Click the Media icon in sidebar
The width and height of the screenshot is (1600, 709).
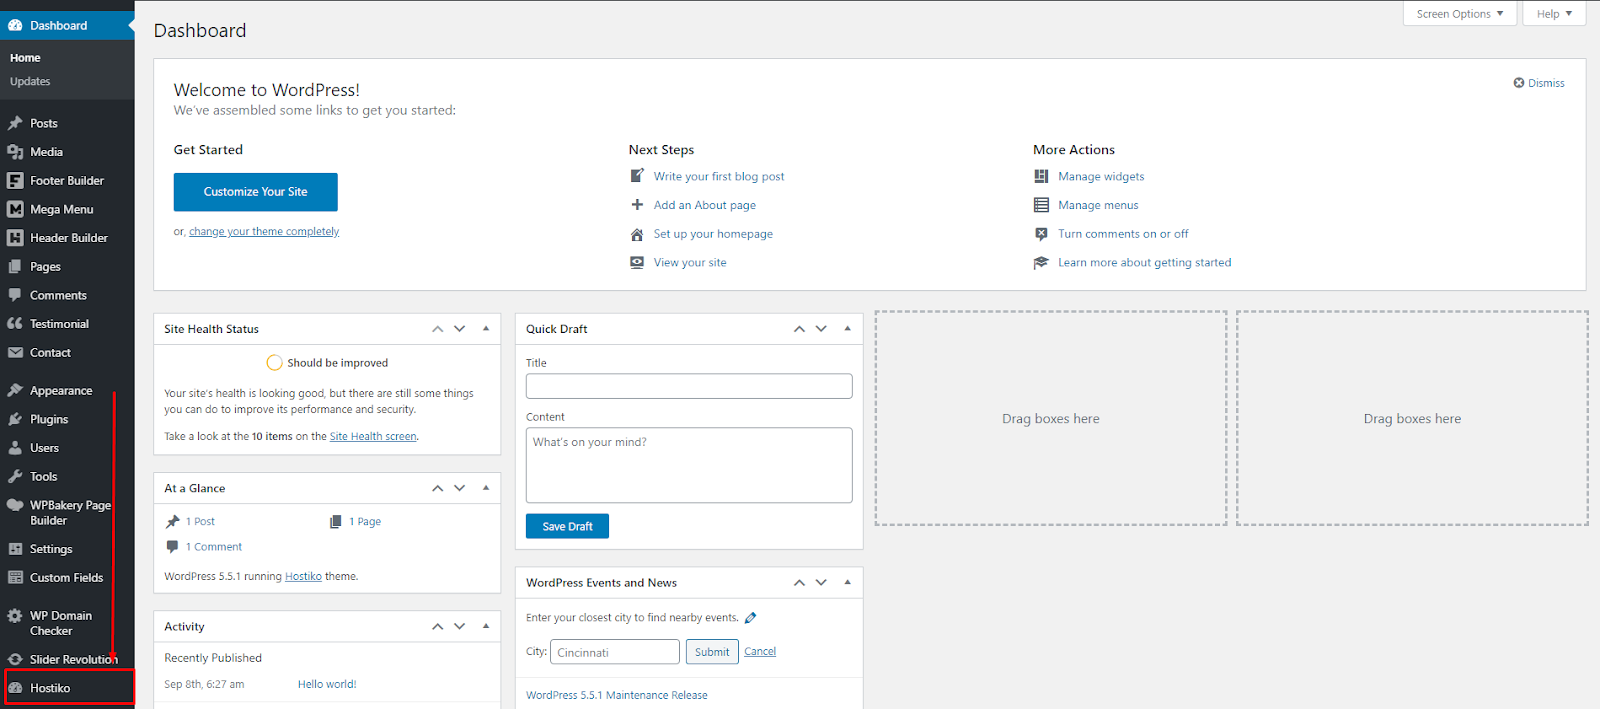pyautogui.click(x=15, y=152)
